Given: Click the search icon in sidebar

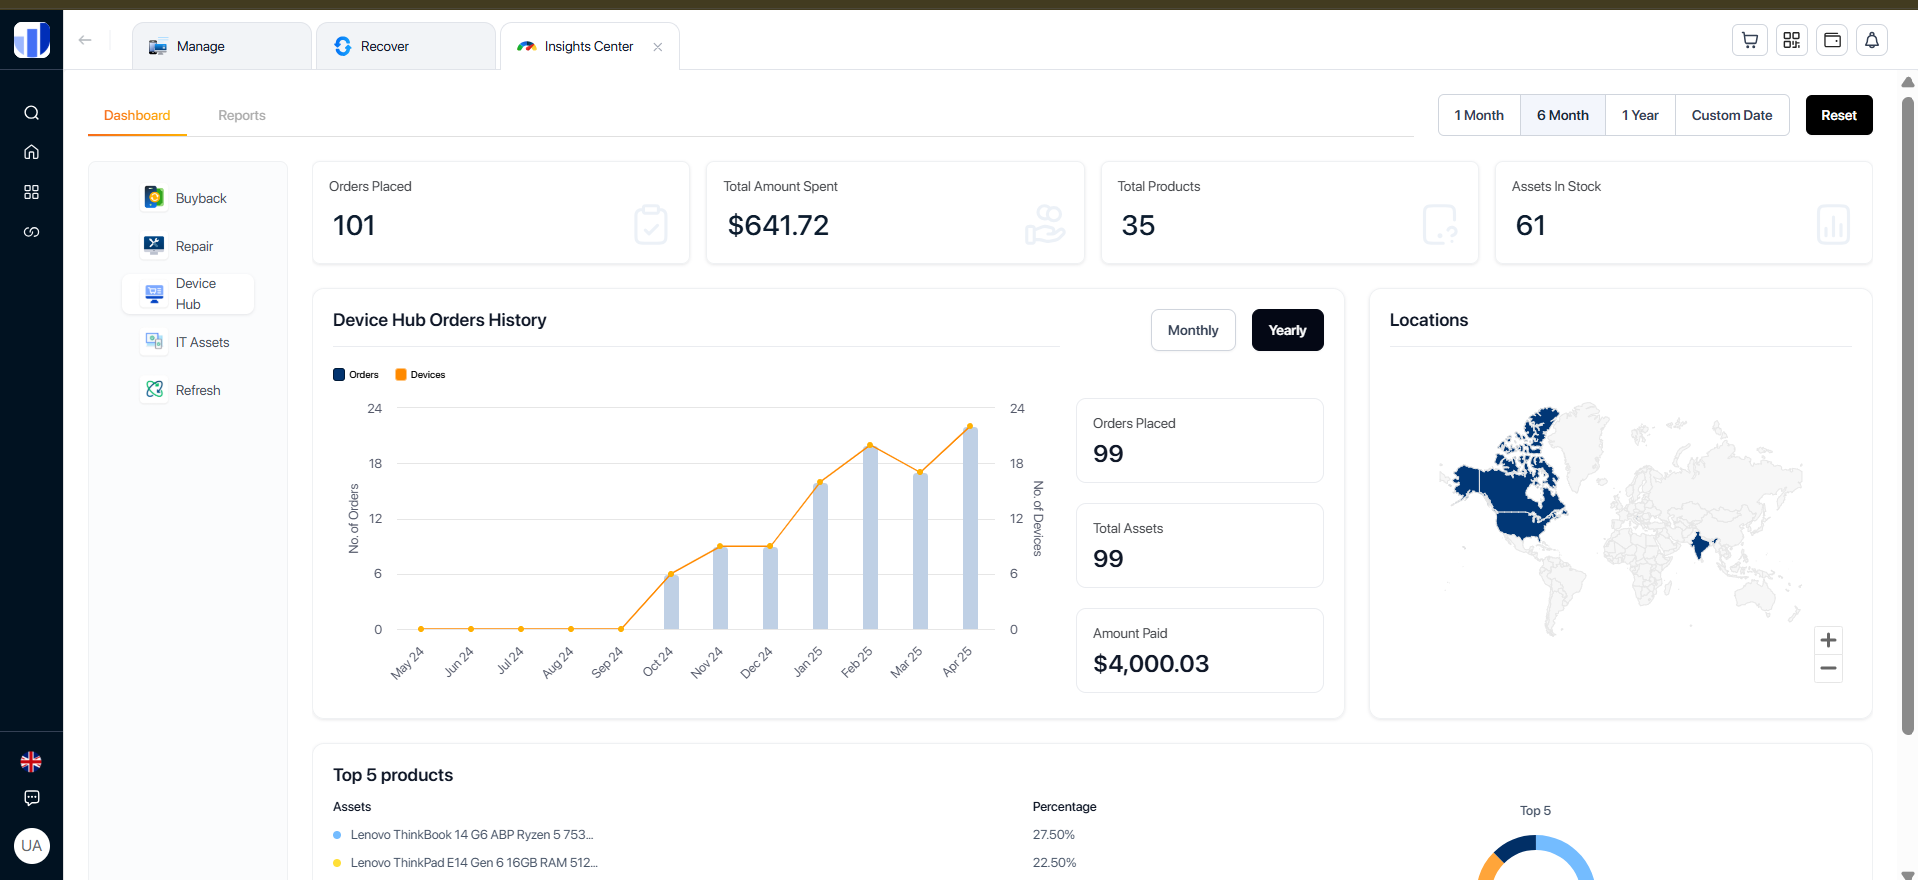Looking at the screenshot, I should point(32,113).
